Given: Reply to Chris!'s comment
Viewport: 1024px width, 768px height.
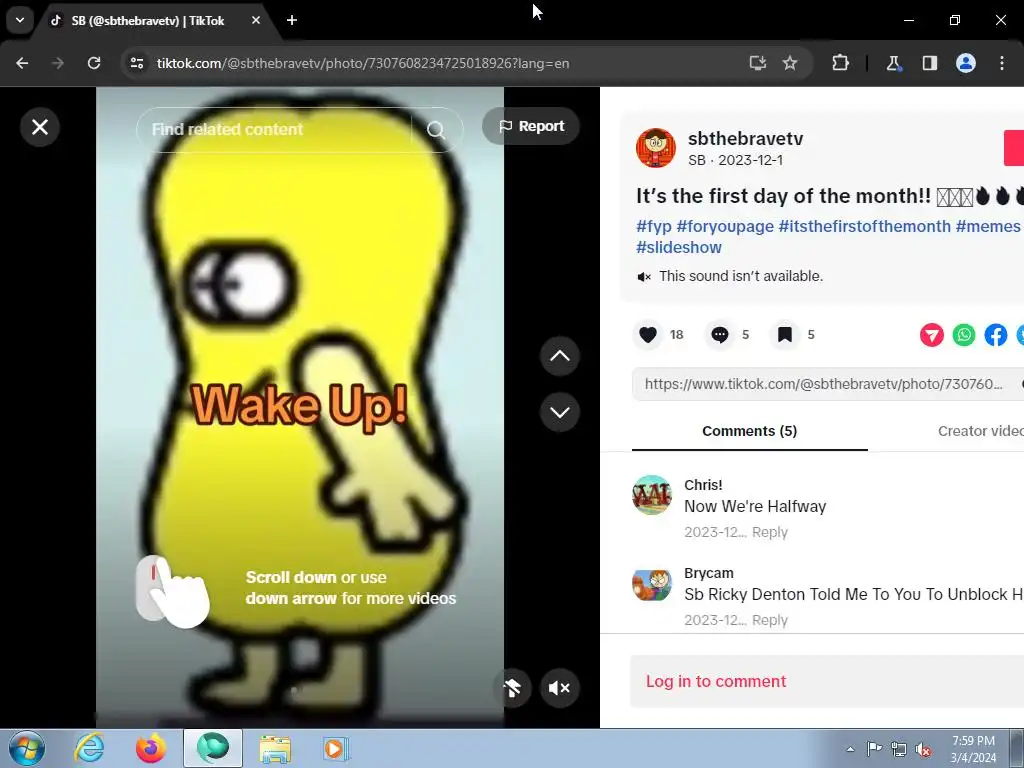Looking at the screenshot, I should pos(769,532).
